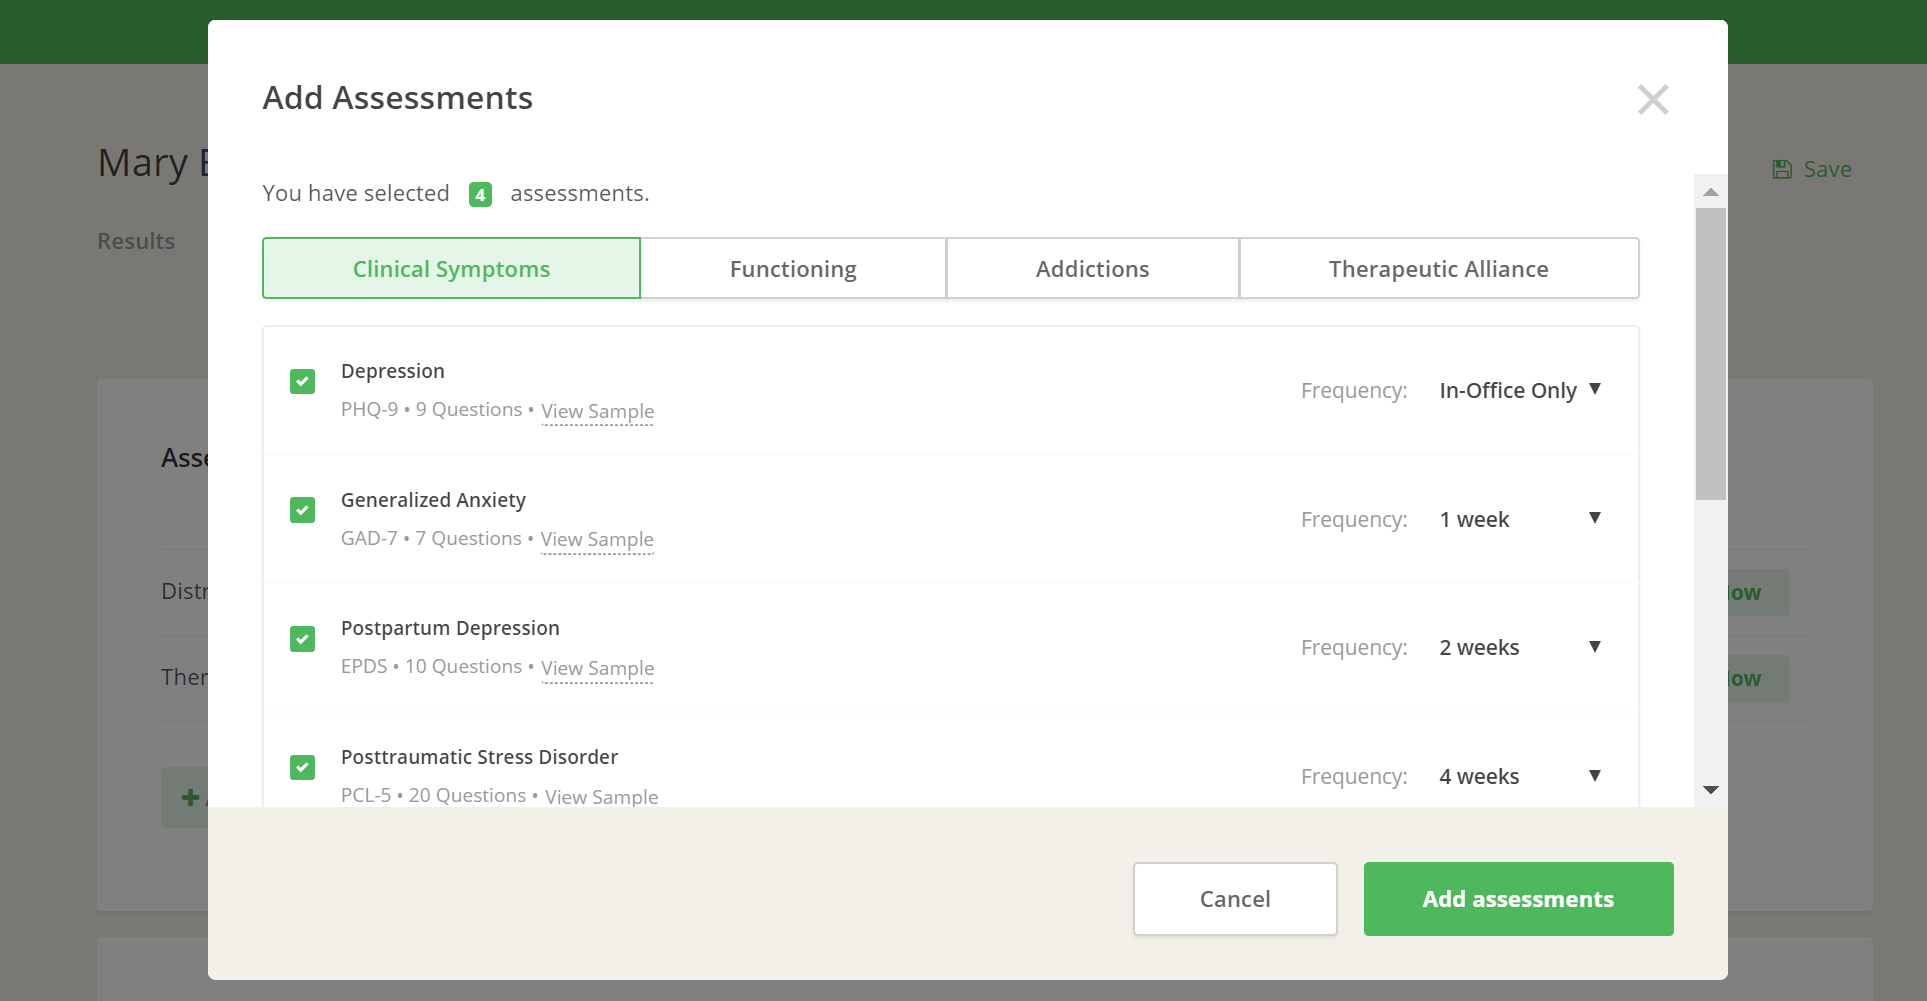
Task: Open the Results tab behind the dialog
Action: pyautogui.click(x=136, y=241)
